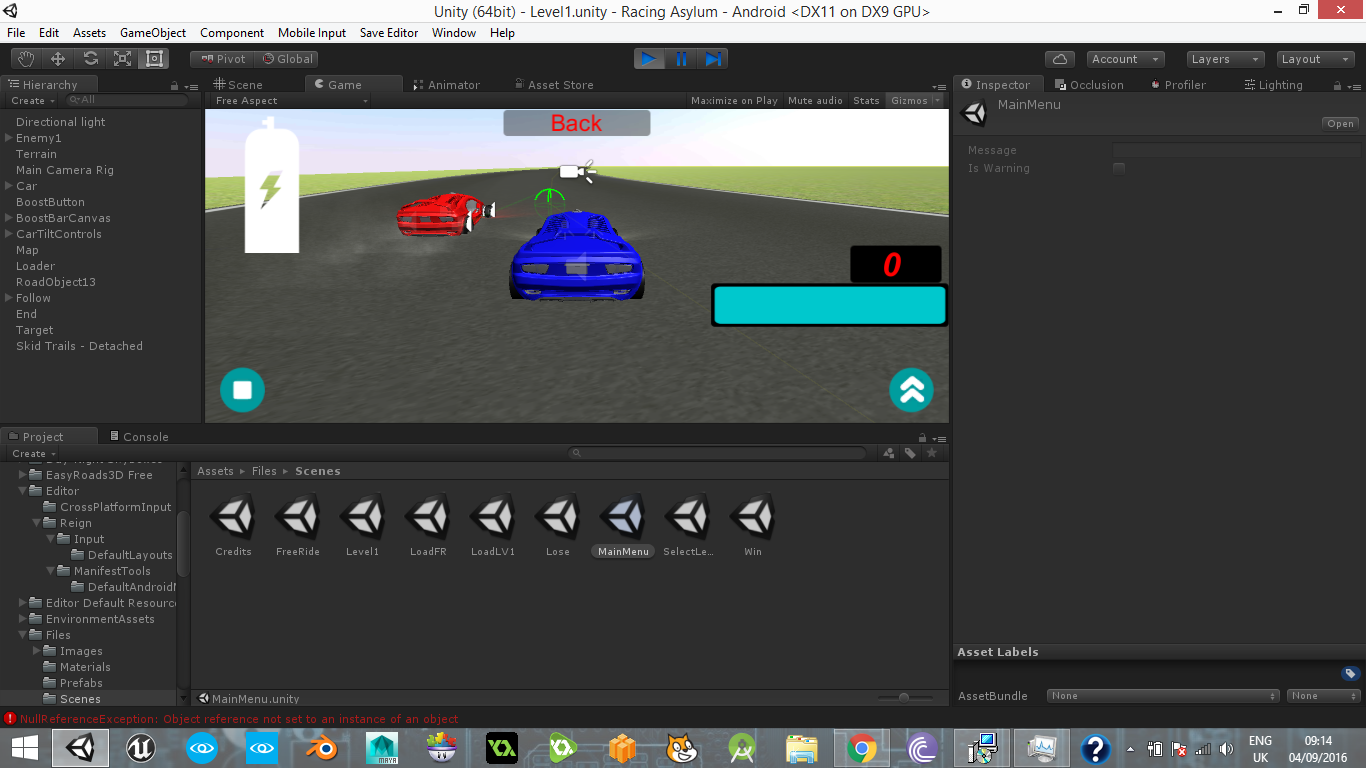The image size is (1366, 768).
Task: Toggle Mute audio in the Game view
Action: [815, 101]
